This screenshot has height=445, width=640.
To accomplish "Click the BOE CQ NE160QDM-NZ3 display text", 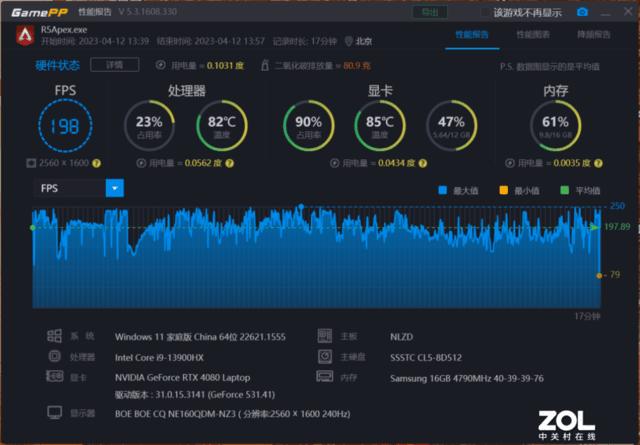I will click(233, 414).
